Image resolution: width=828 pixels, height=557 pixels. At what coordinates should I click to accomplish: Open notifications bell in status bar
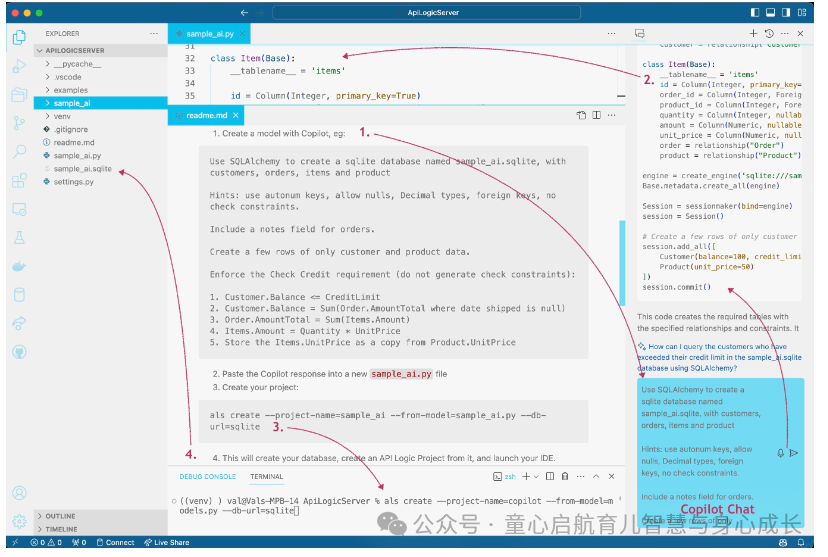click(801, 542)
